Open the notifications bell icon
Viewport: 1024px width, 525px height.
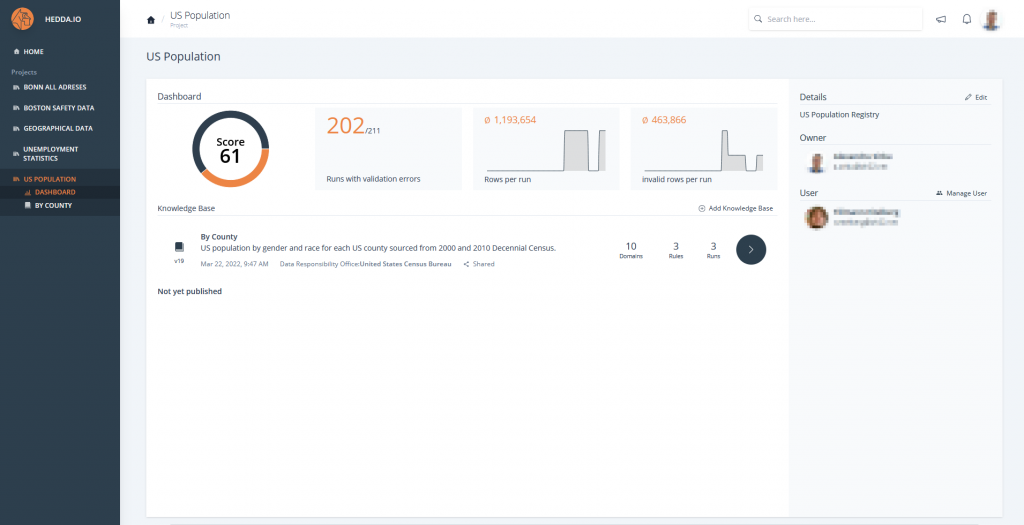[967, 19]
